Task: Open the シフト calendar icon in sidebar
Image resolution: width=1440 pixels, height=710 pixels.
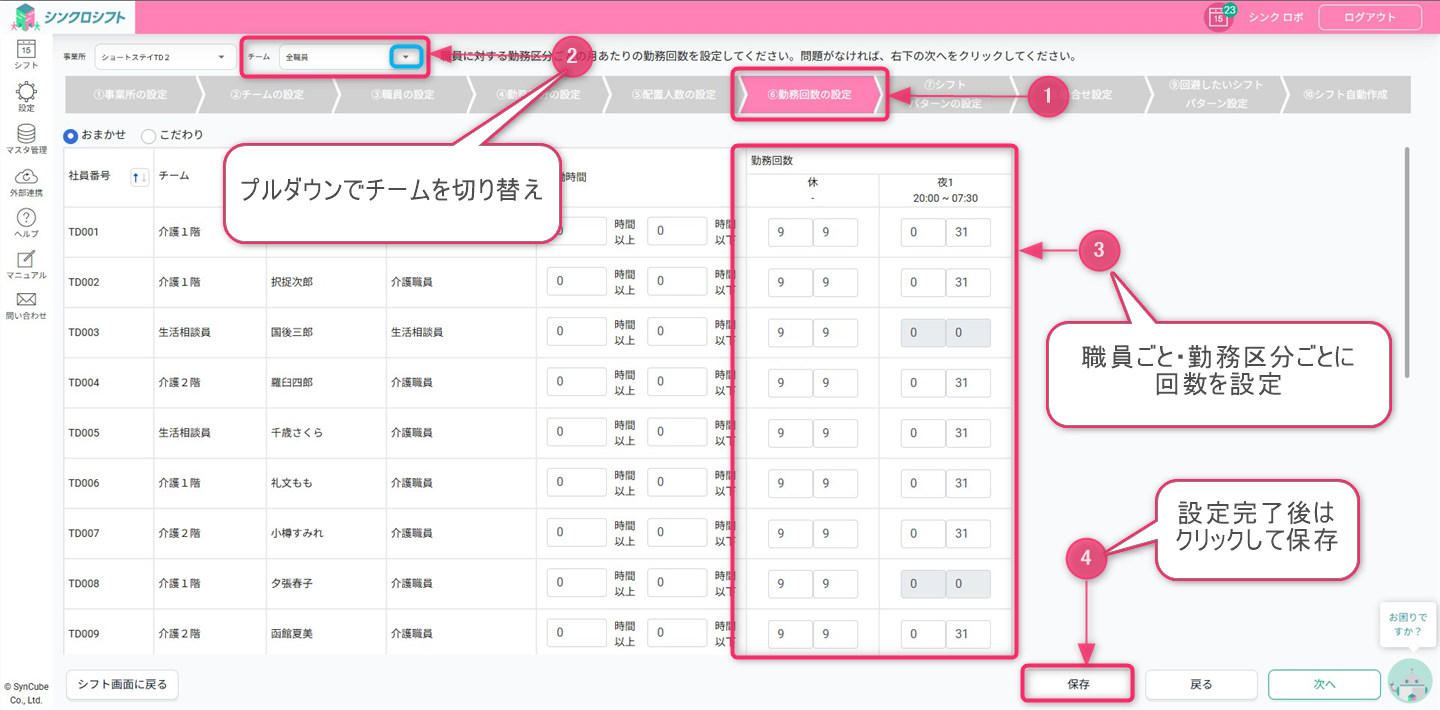Action: (x=26, y=50)
